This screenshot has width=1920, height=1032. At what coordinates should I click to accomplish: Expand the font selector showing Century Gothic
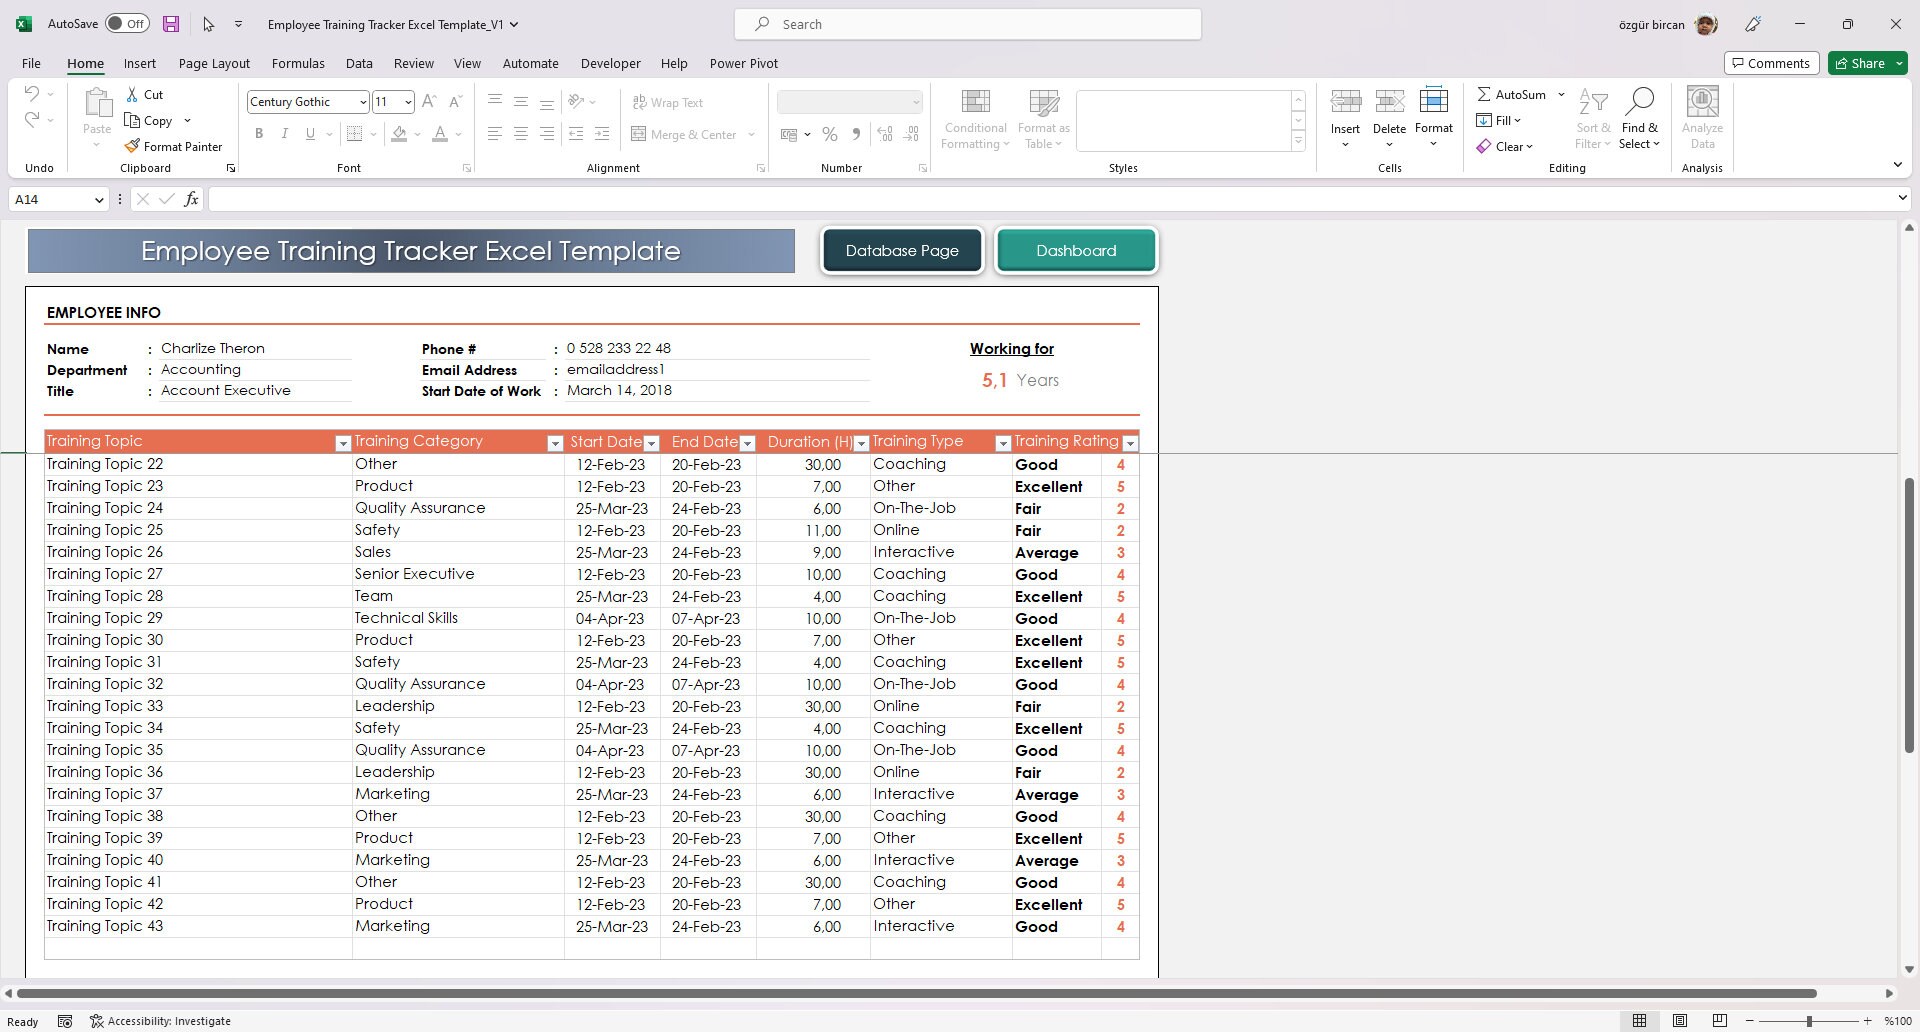[363, 101]
